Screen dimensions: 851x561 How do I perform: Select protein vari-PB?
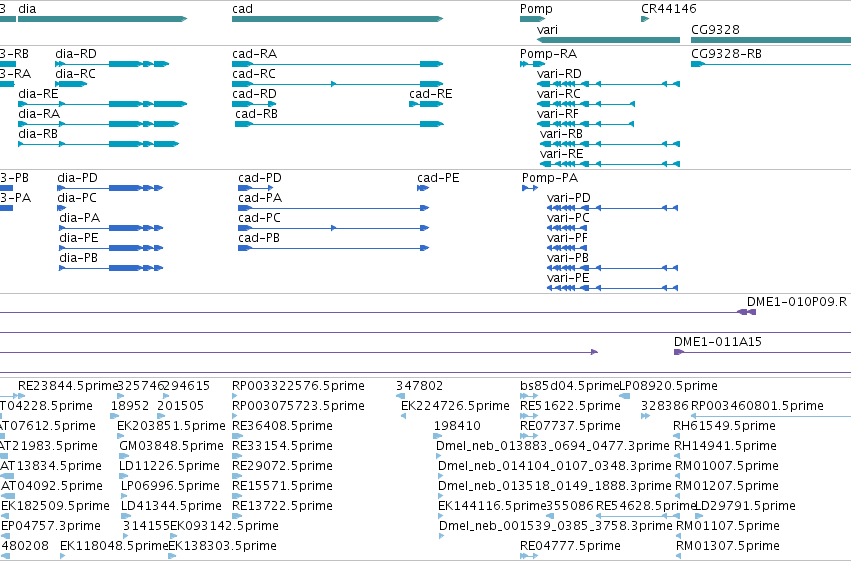(x=613, y=268)
